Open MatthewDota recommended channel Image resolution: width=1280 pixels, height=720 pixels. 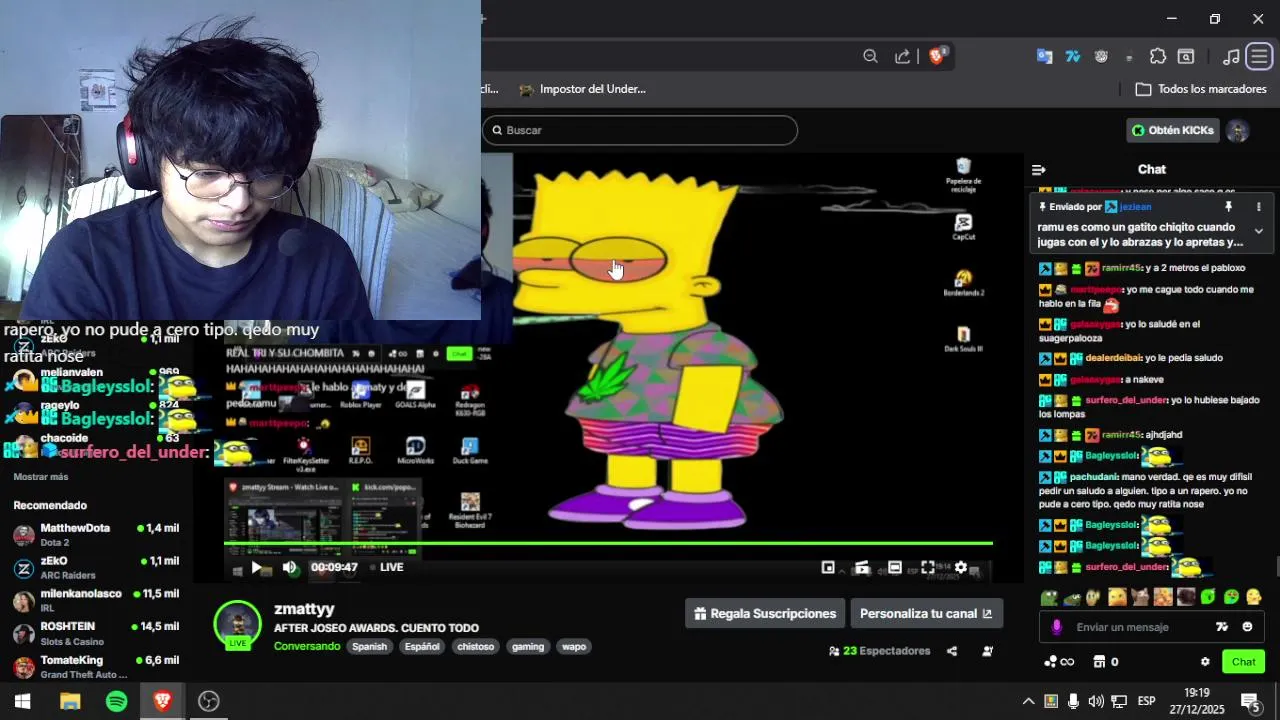click(97, 535)
